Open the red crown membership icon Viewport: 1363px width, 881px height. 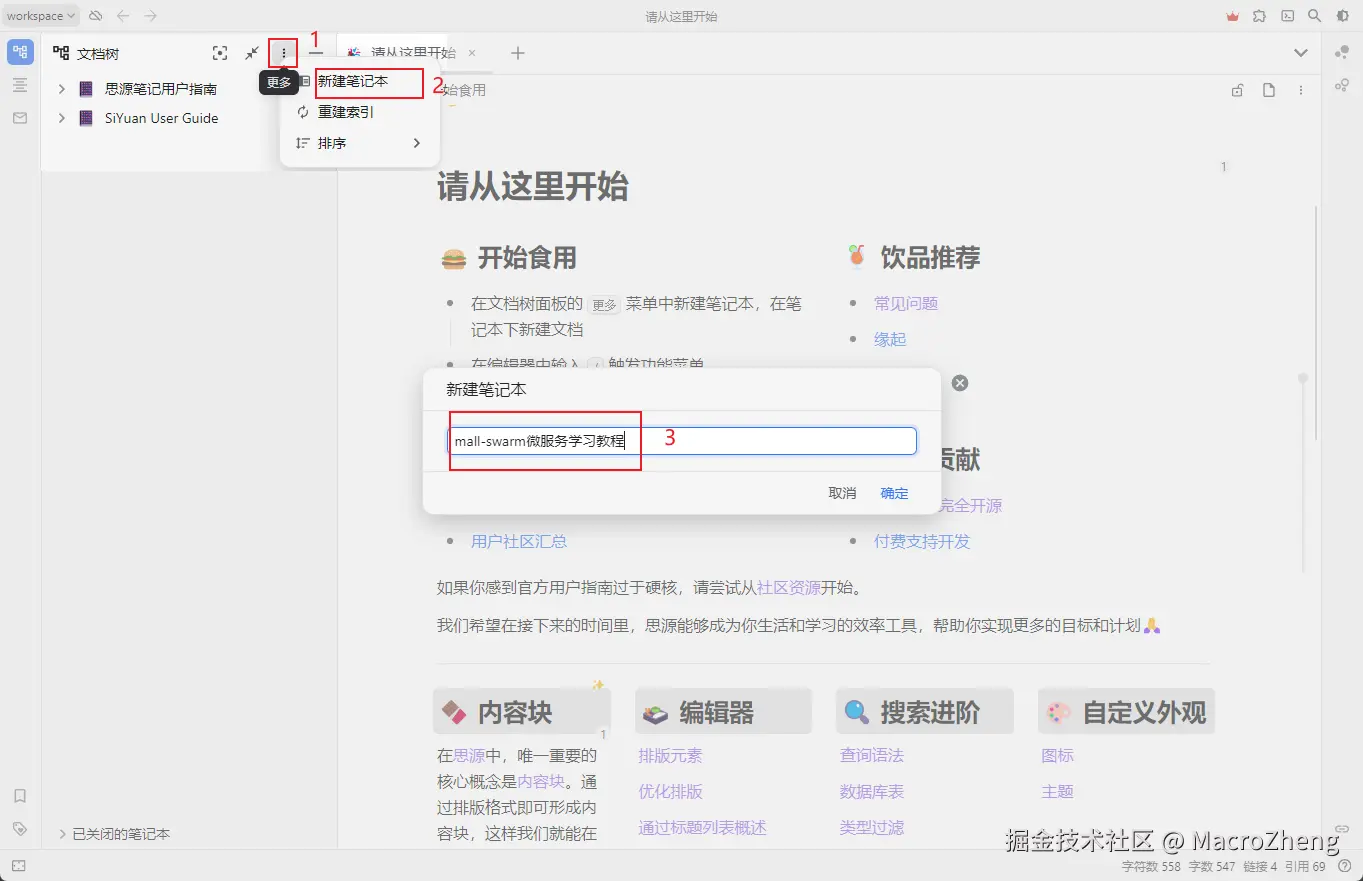pos(1233,16)
